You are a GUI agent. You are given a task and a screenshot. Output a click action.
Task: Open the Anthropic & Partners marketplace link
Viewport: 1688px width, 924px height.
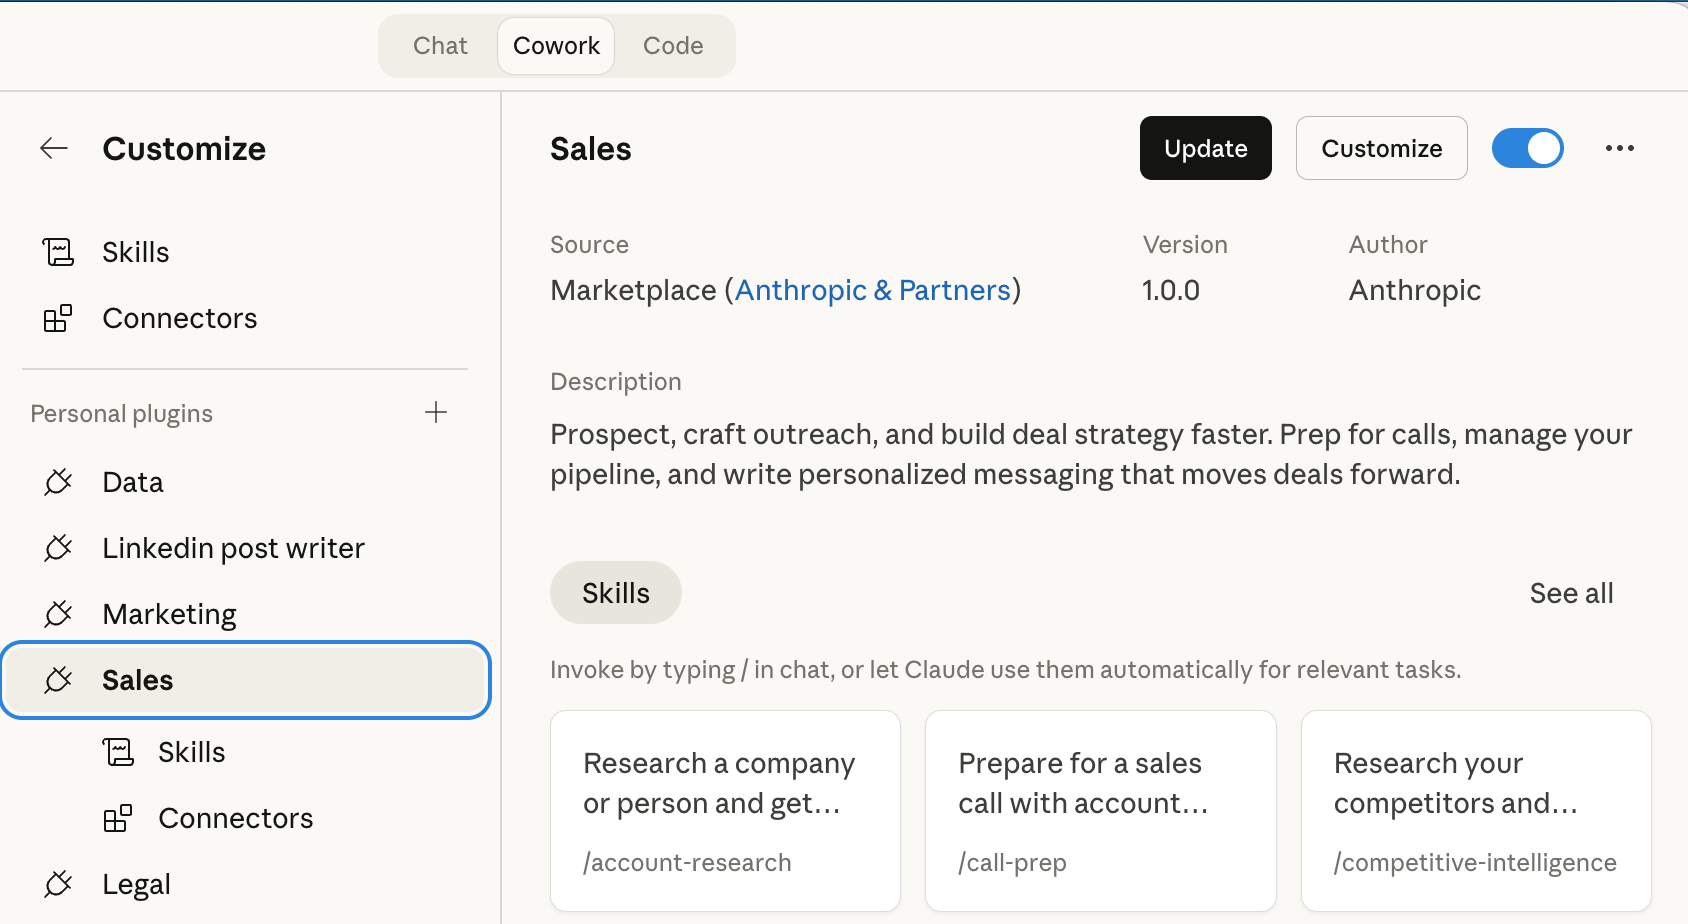pyautogui.click(x=873, y=290)
